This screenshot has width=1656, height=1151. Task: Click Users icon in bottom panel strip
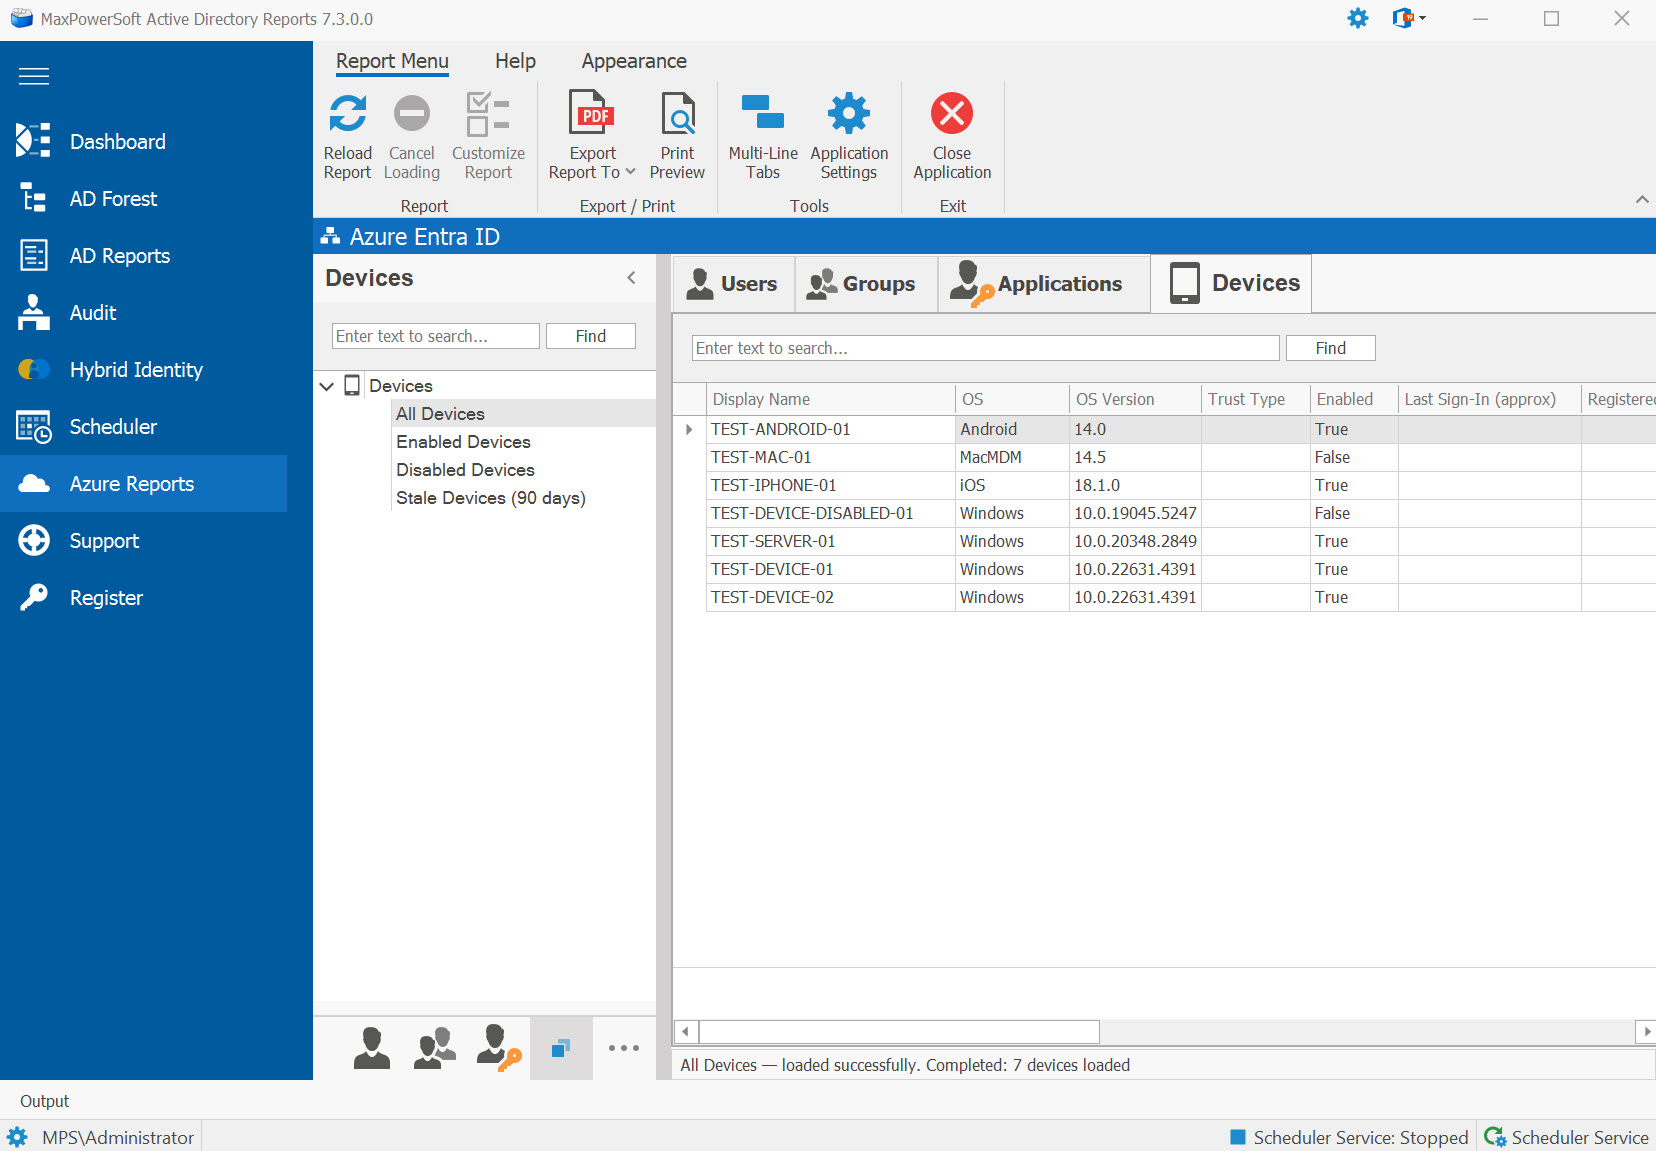[372, 1048]
